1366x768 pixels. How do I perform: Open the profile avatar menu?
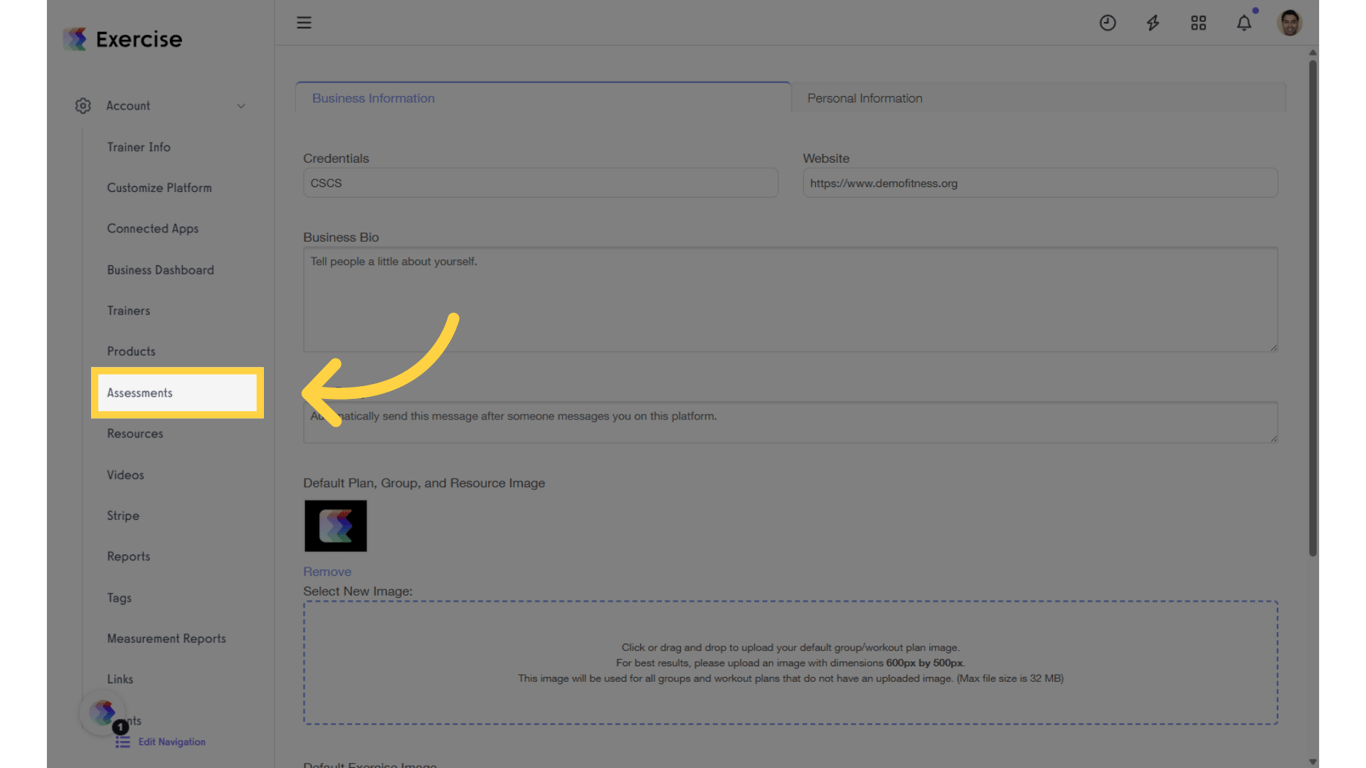pyautogui.click(x=1289, y=22)
